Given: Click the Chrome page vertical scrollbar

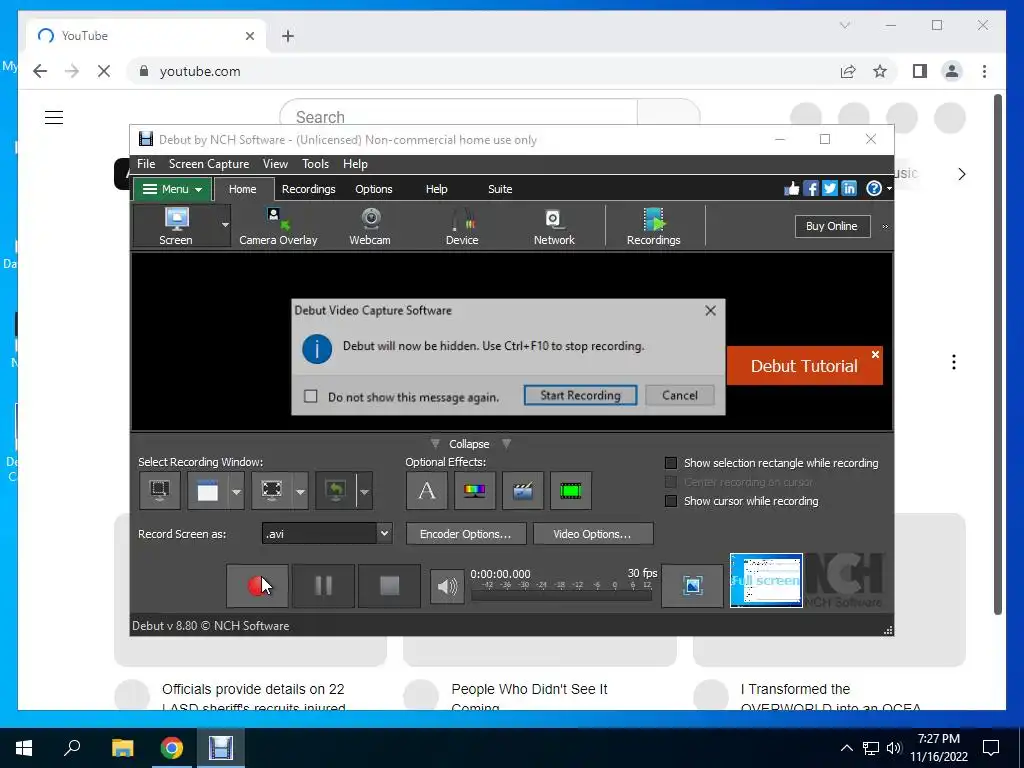Looking at the screenshot, I should [997, 355].
